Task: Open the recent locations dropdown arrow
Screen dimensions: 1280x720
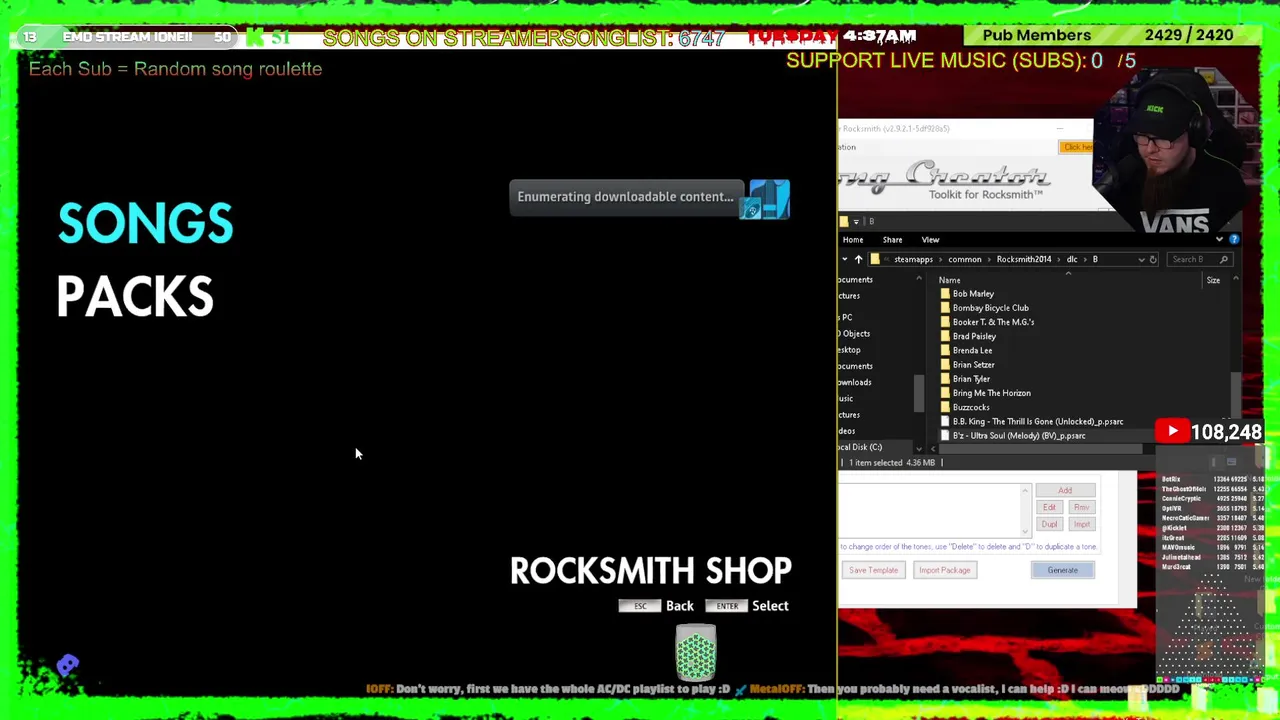Action: point(844,260)
